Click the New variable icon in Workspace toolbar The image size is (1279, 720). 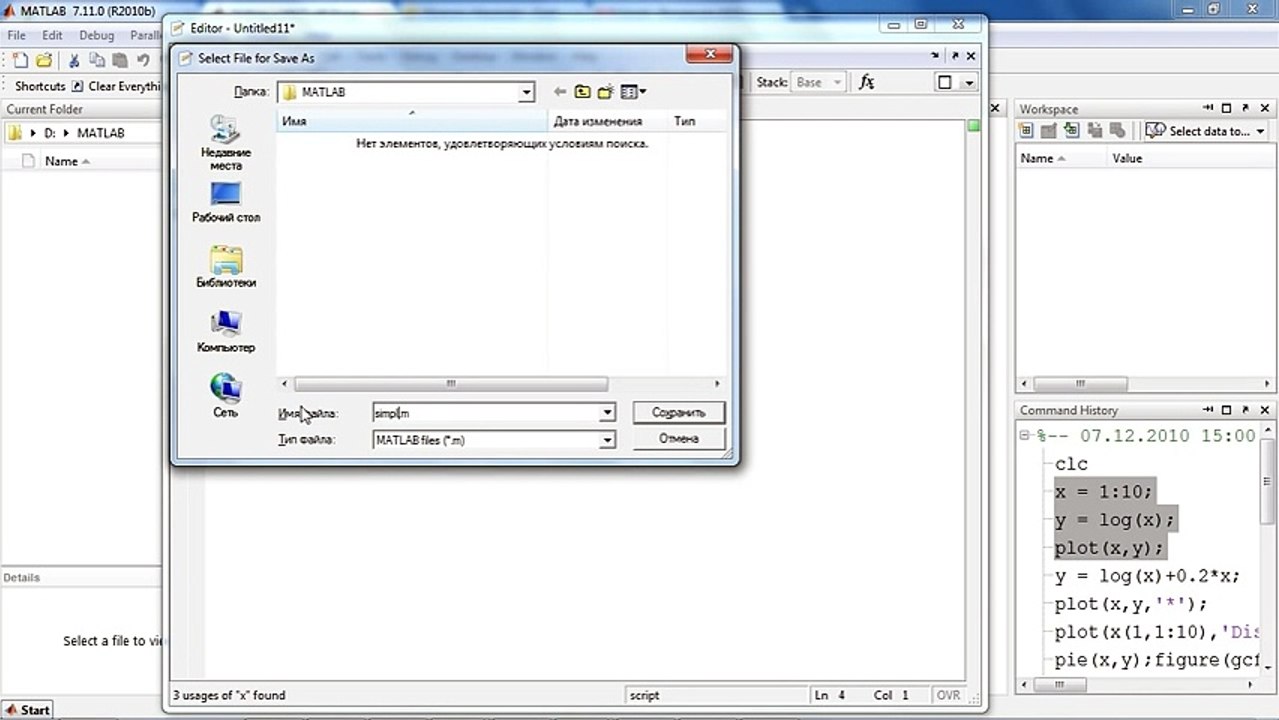click(x=1025, y=131)
